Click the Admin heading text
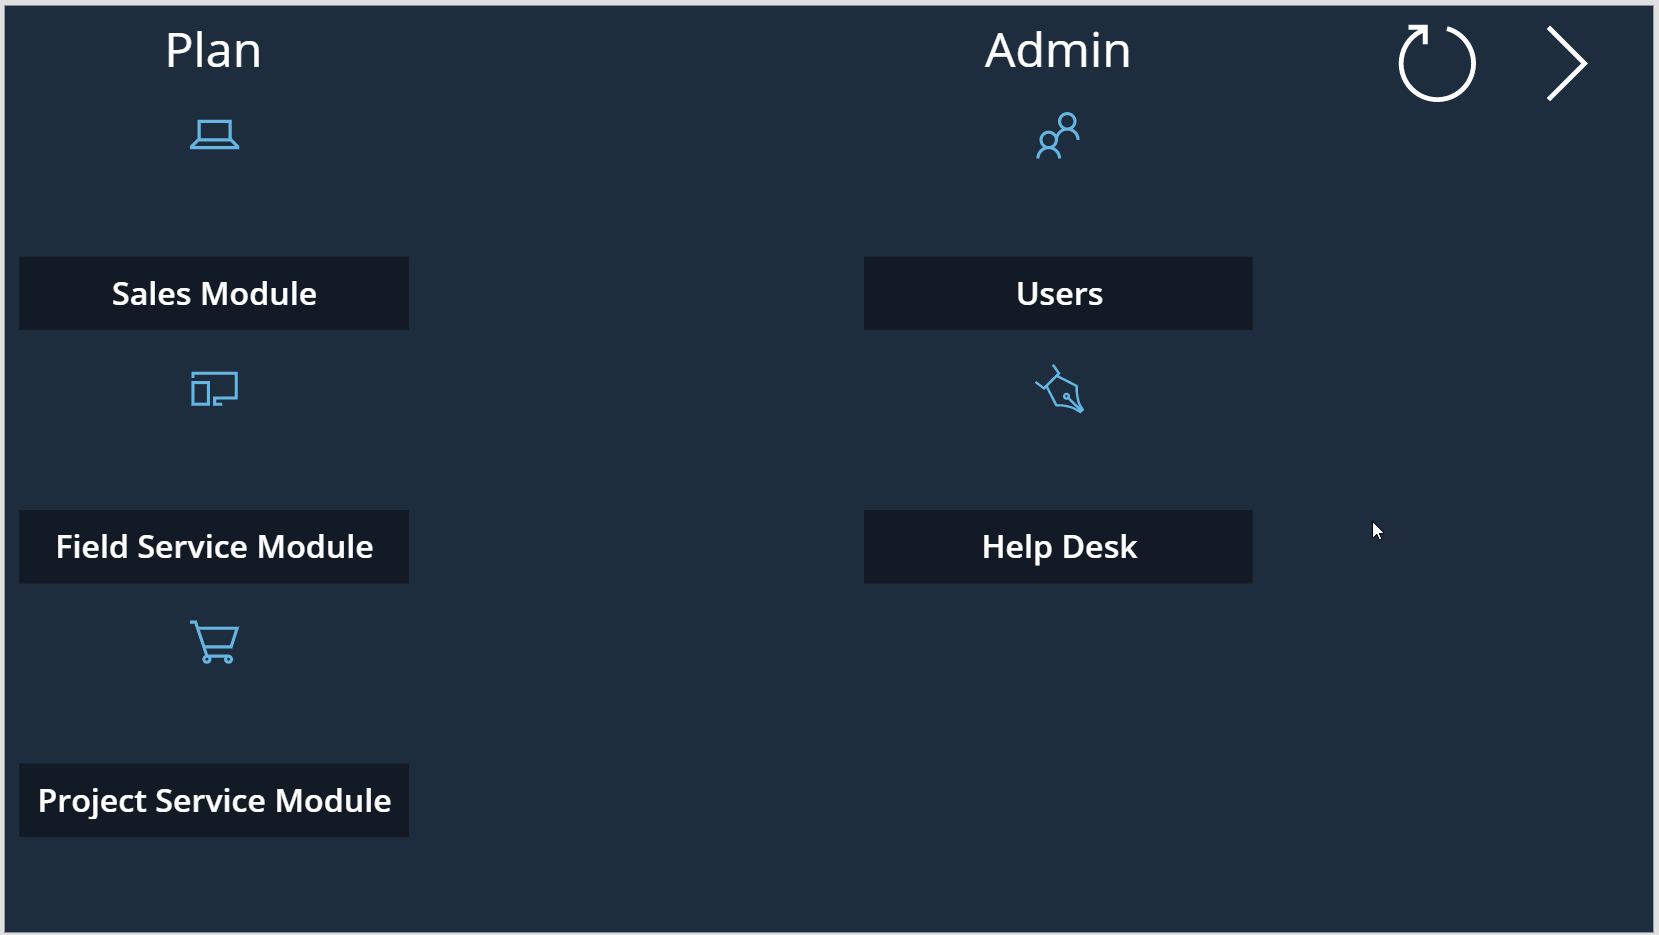The height and width of the screenshot is (935, 1659). [1058, 50]
